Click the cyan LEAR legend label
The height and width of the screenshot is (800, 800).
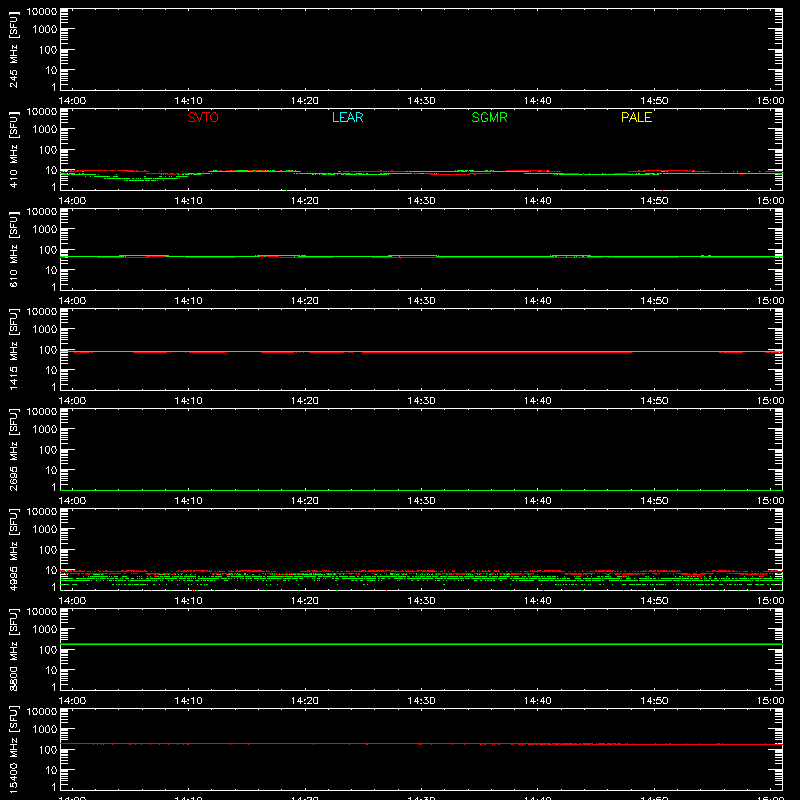[347, 117]
